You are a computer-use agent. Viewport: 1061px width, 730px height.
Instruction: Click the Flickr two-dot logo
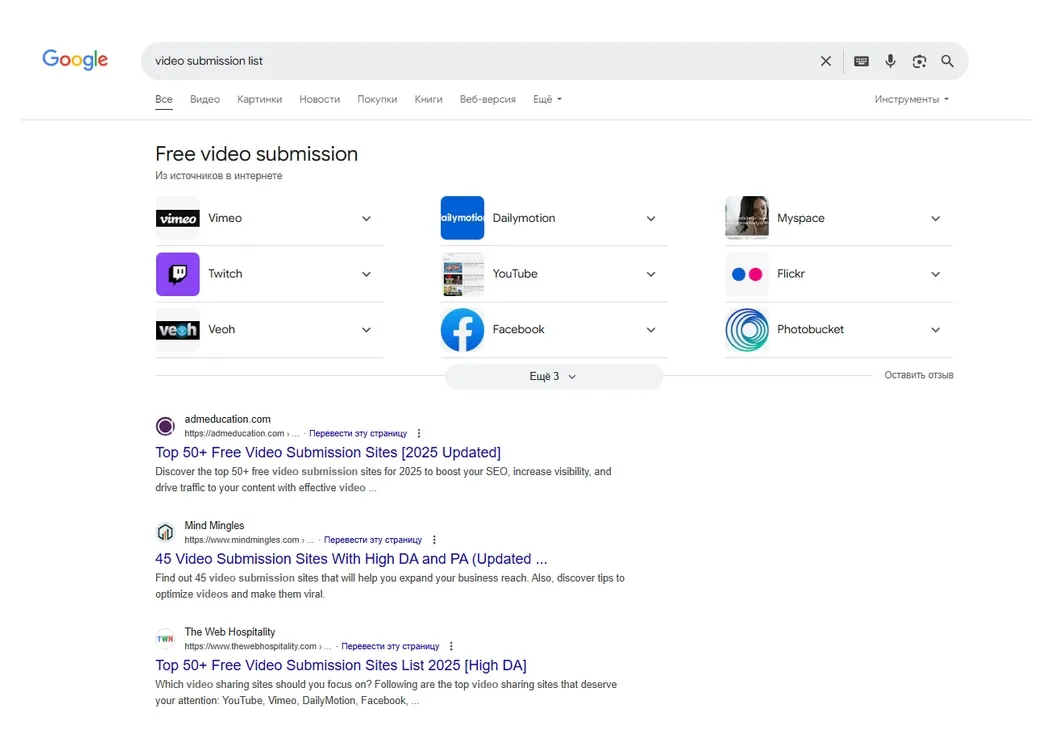pos(747,274)
